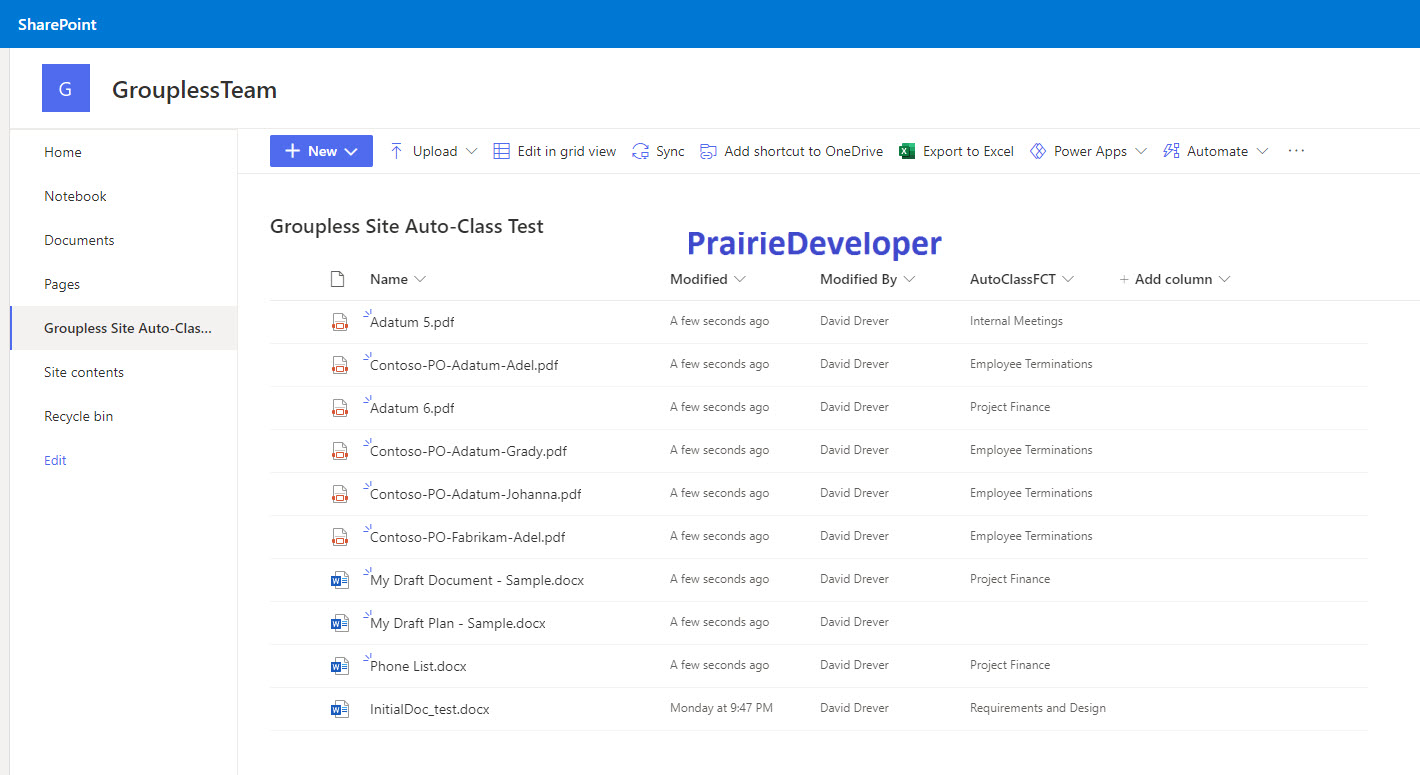Image resolution: width=1420 pixels, height=775 pixels.
Task: Click the Word icon for InitialDoc_test.docx
Action: (340, 709)
